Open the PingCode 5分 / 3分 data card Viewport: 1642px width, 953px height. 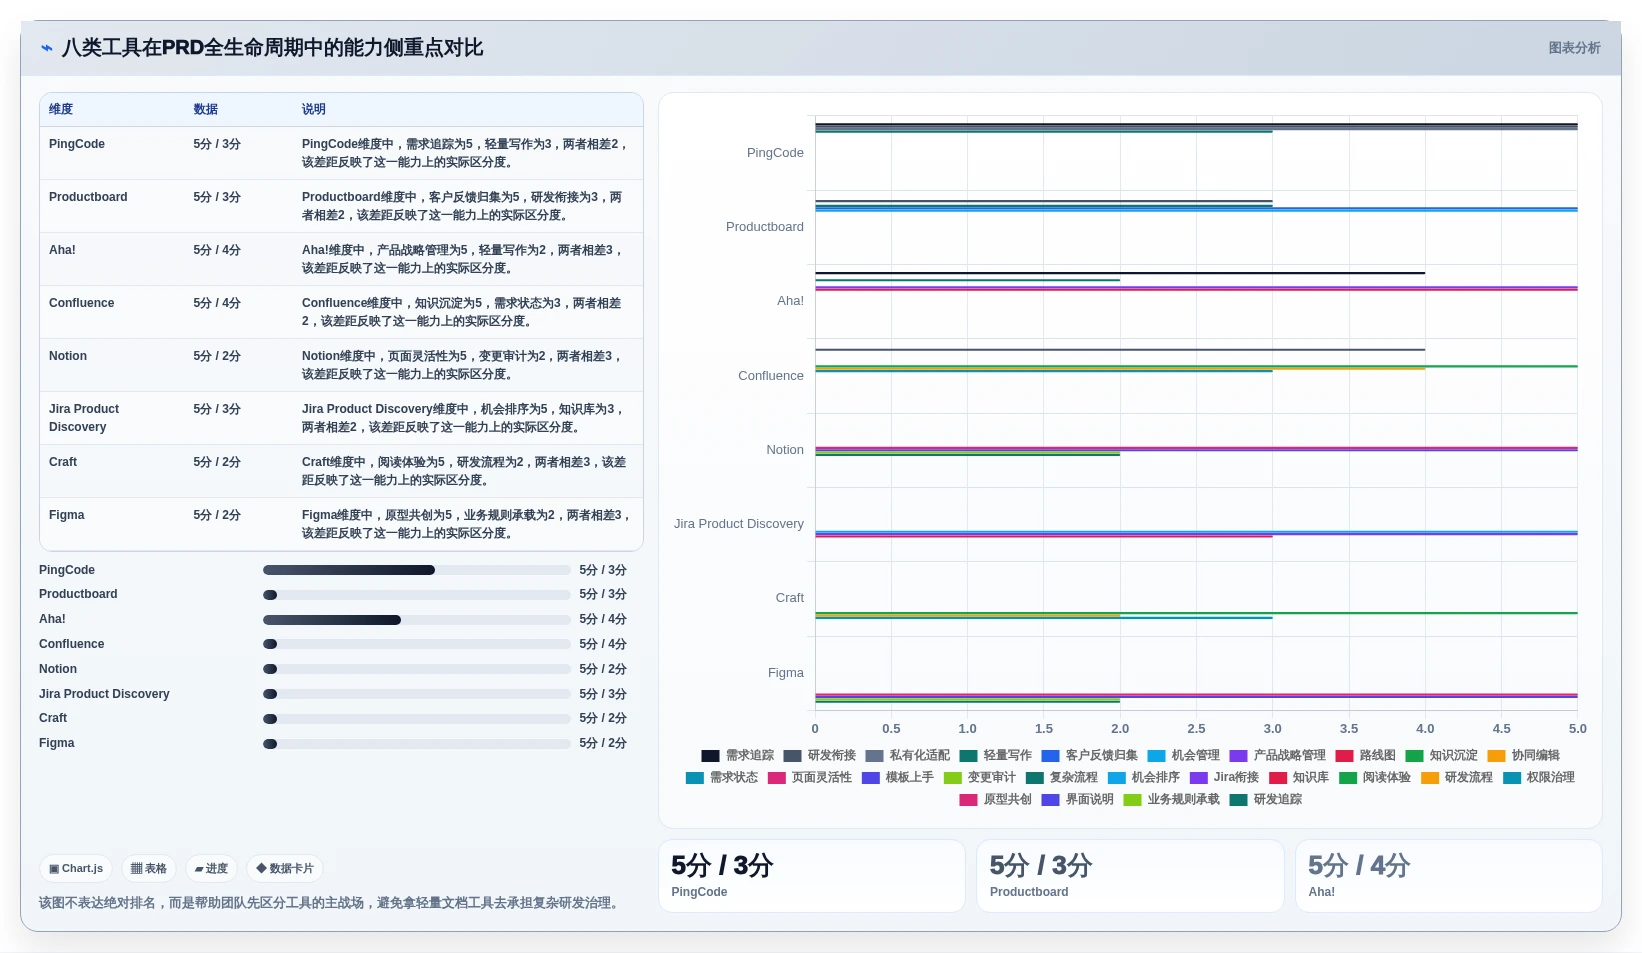tap(812, 876)
